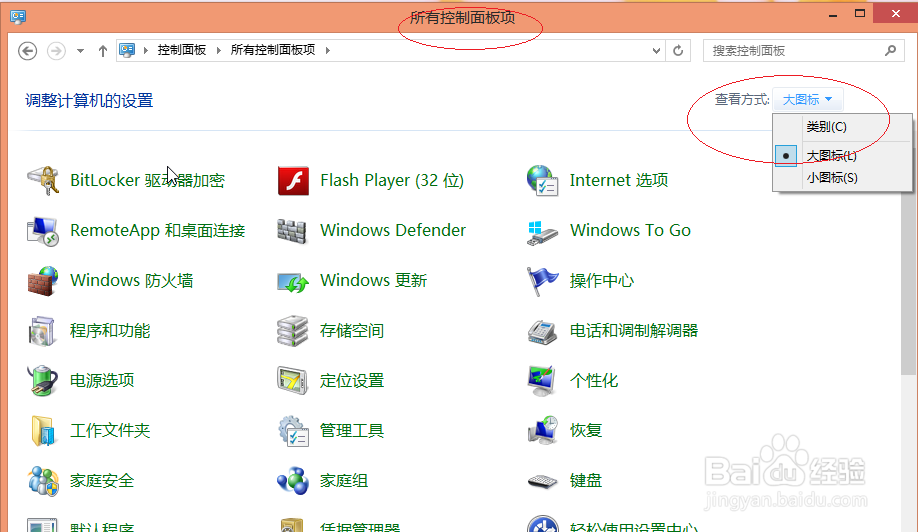Image resolution: width=918 pixels, height=532 pixels.
Task: Open BitLocker 驱动器加密 link
Action: 148,180
